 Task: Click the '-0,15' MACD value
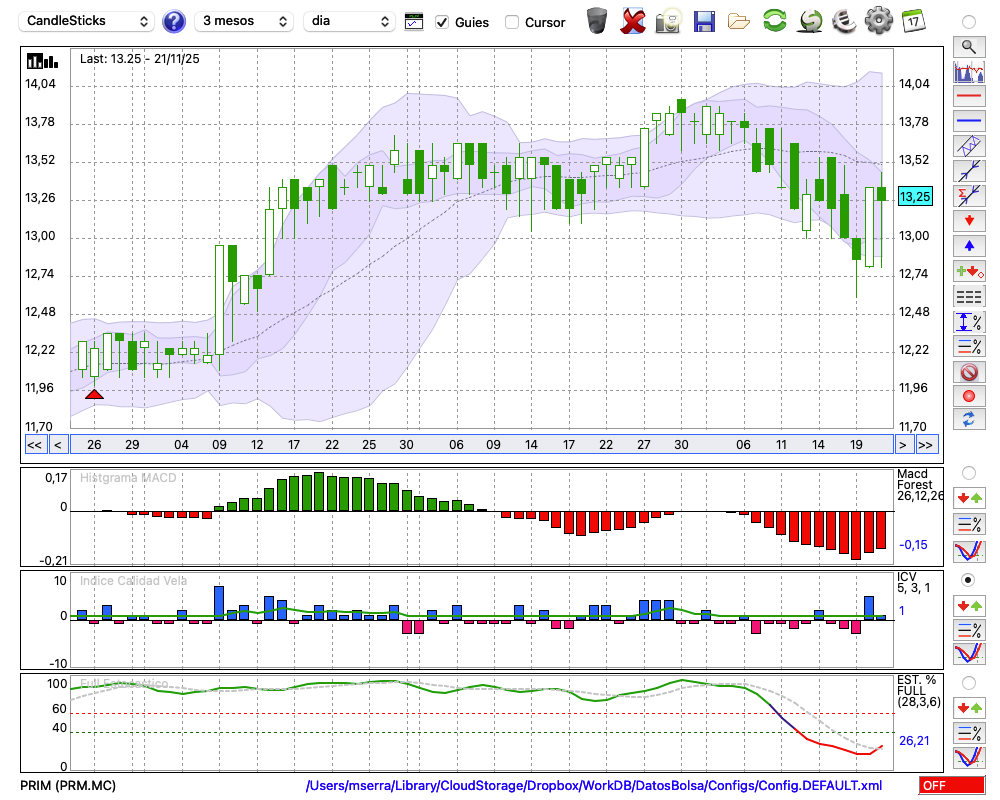913,545
